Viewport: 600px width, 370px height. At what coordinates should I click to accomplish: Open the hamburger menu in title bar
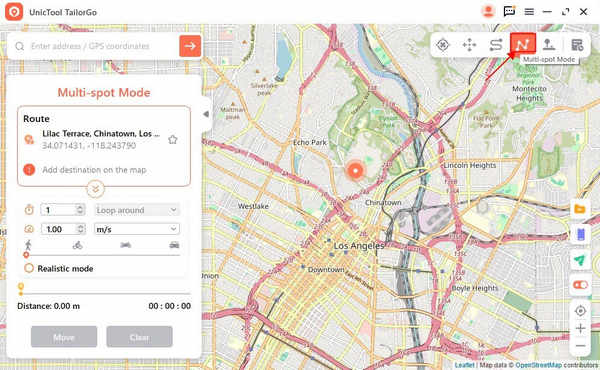(529, 12)
